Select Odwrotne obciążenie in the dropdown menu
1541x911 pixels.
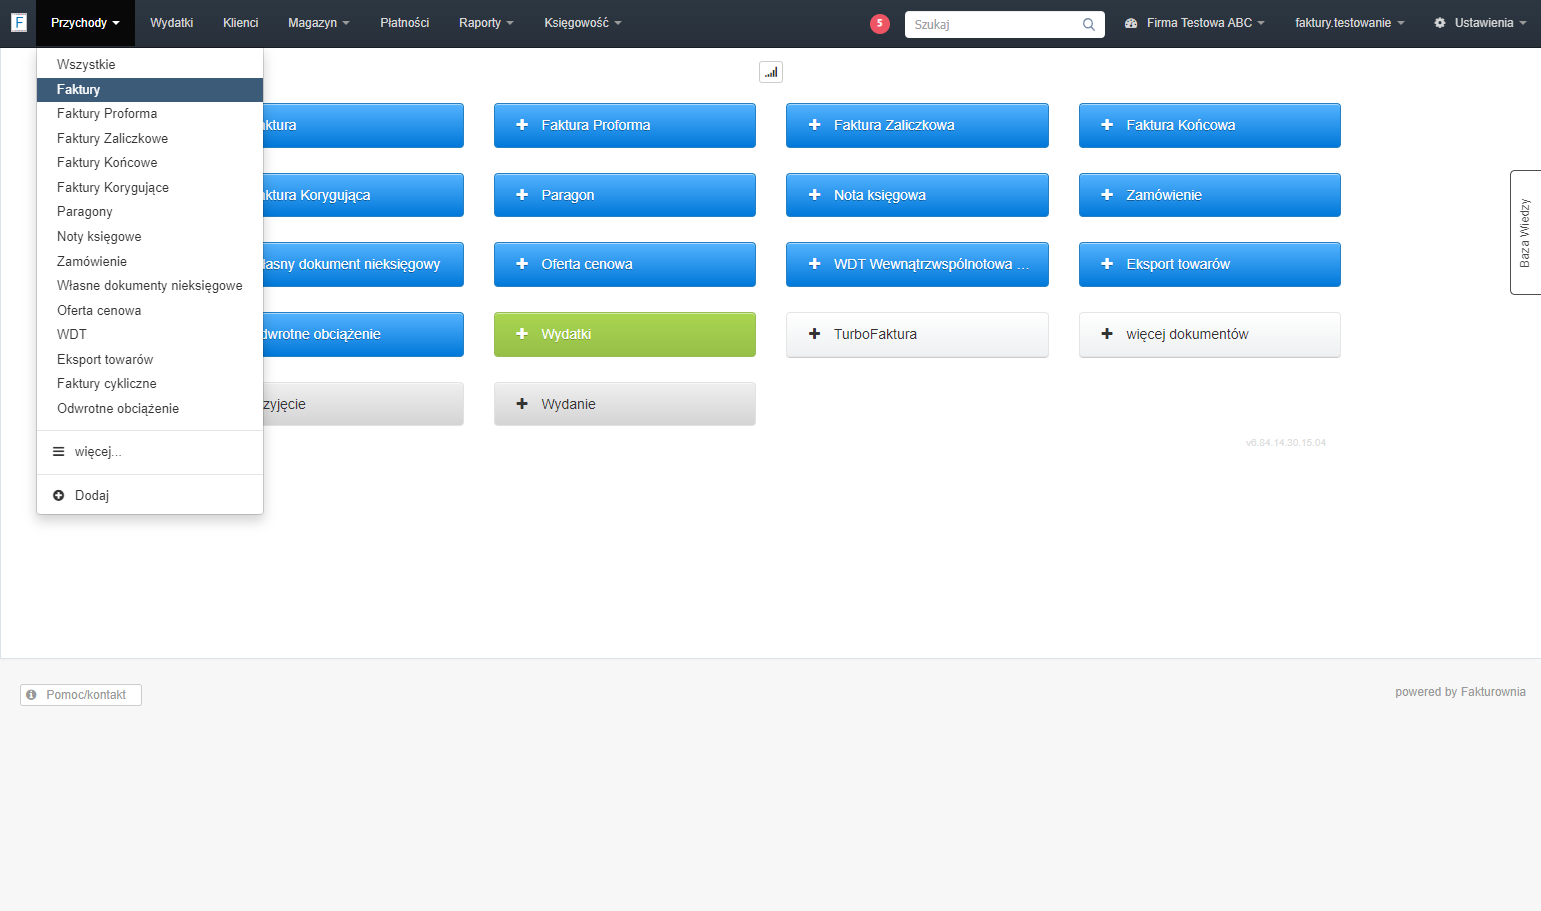click(150, 409)
